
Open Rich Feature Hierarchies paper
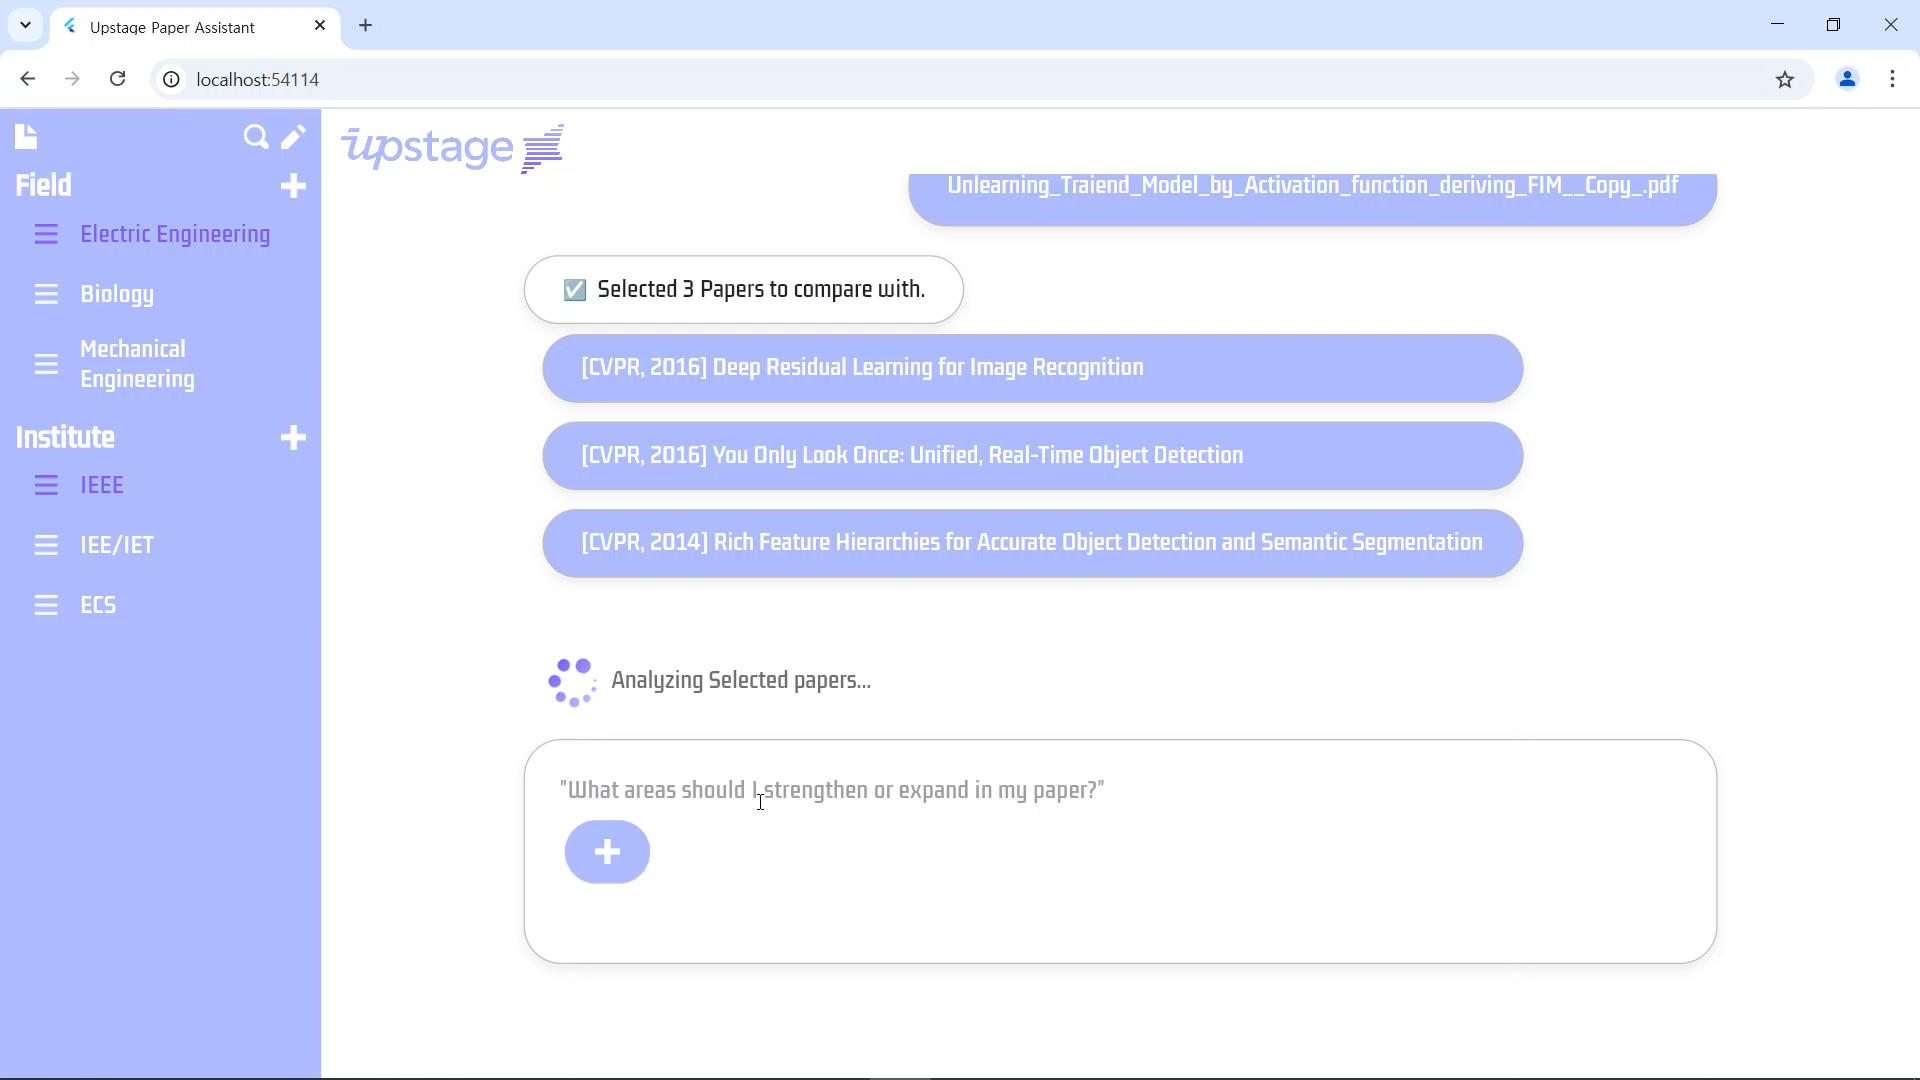point(1032,543)
